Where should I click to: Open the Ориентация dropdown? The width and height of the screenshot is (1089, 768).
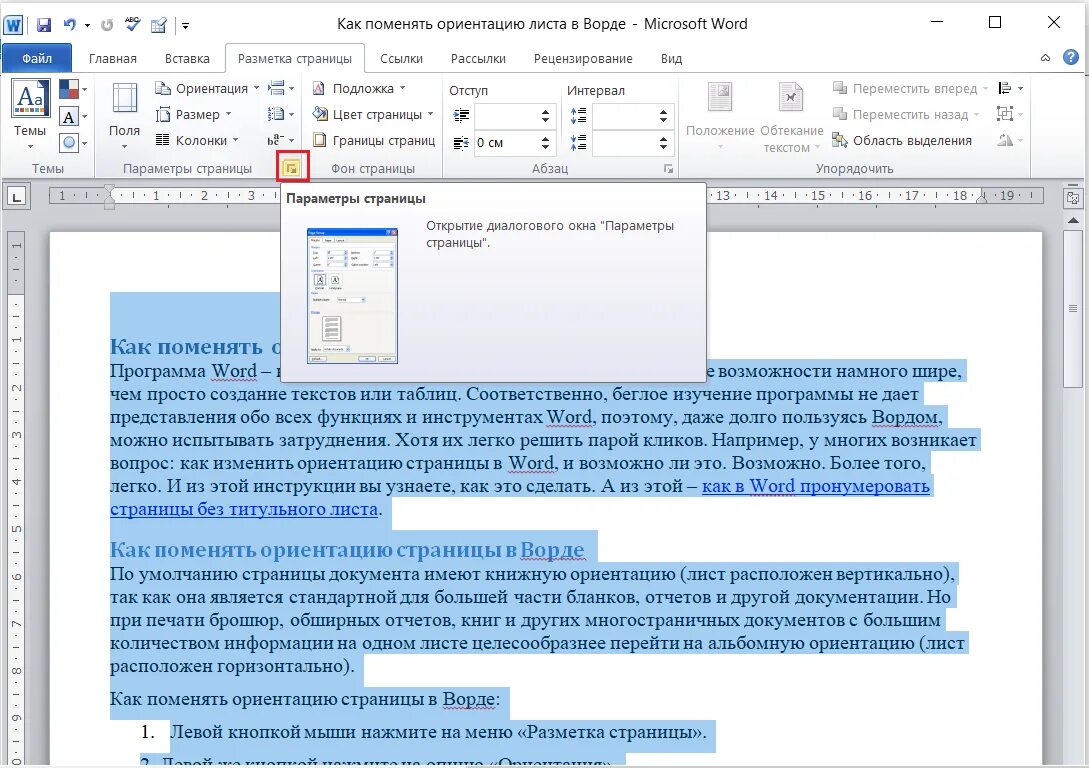[207, 88]
